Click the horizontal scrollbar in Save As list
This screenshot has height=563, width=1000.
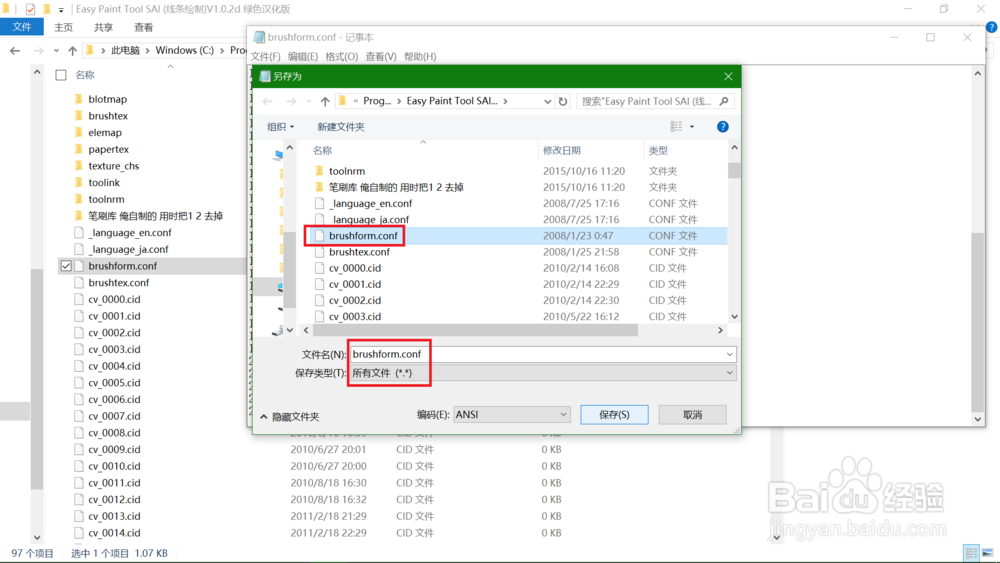point(475,330)
